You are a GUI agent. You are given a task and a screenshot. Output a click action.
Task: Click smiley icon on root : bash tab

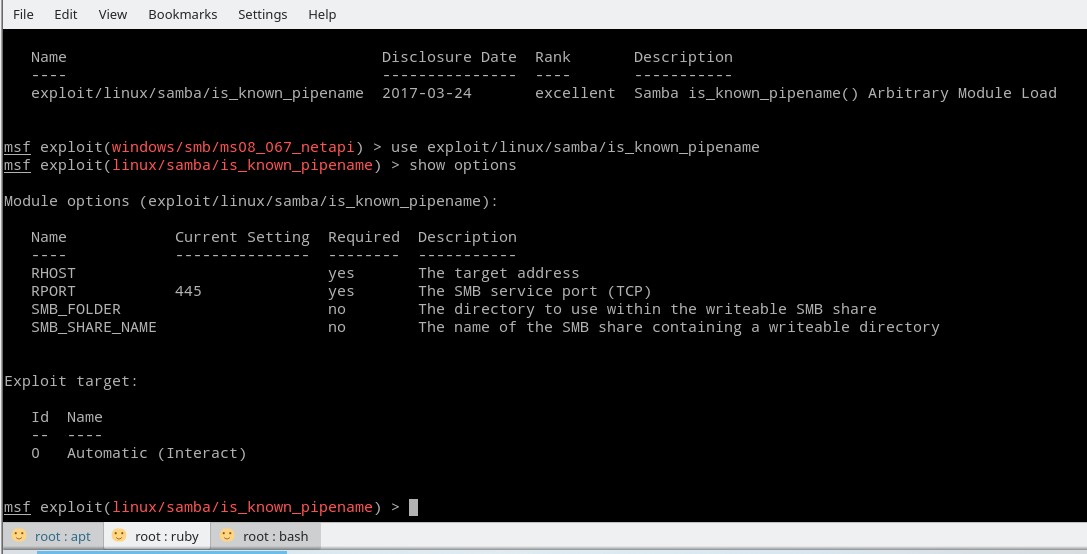click(x=227, y=535)
